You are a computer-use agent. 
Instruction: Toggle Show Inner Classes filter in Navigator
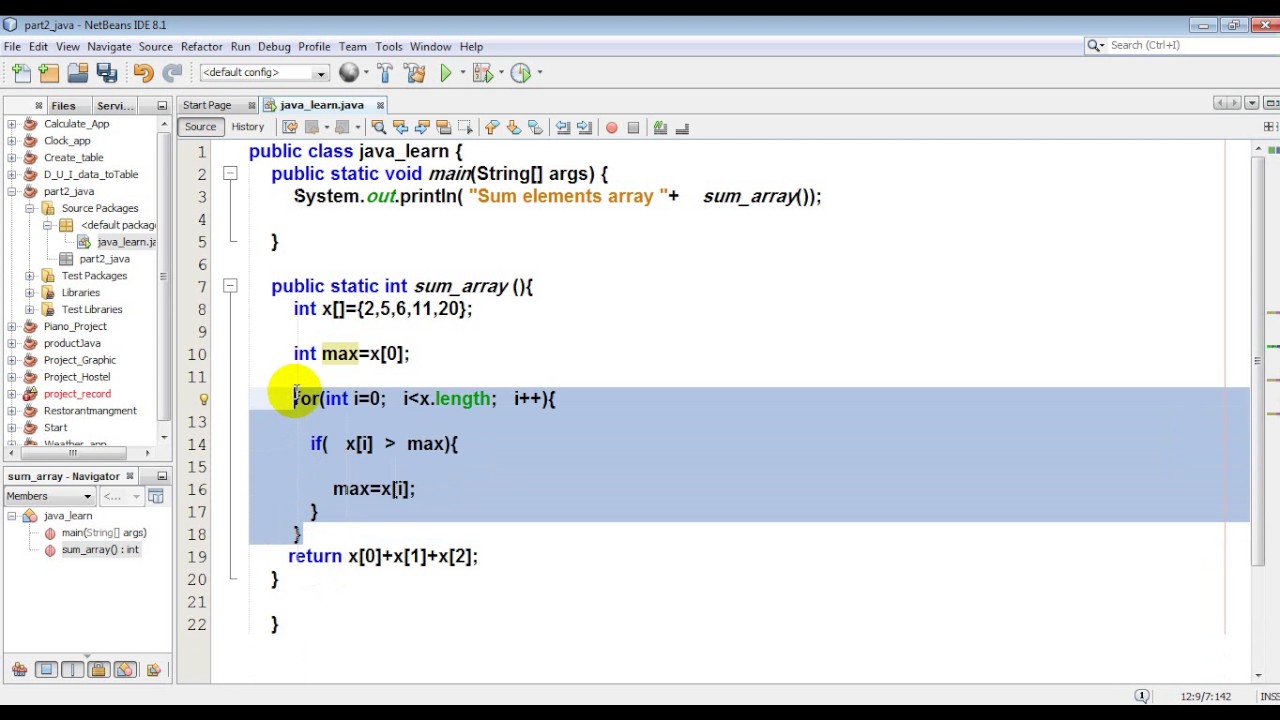(124, 670)
